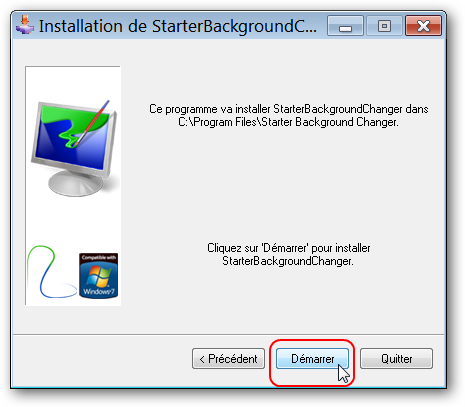Click the Compatible with Windows 7 badge
The height and width of the screenshot is (407, 465).
(x=98, y=275)
